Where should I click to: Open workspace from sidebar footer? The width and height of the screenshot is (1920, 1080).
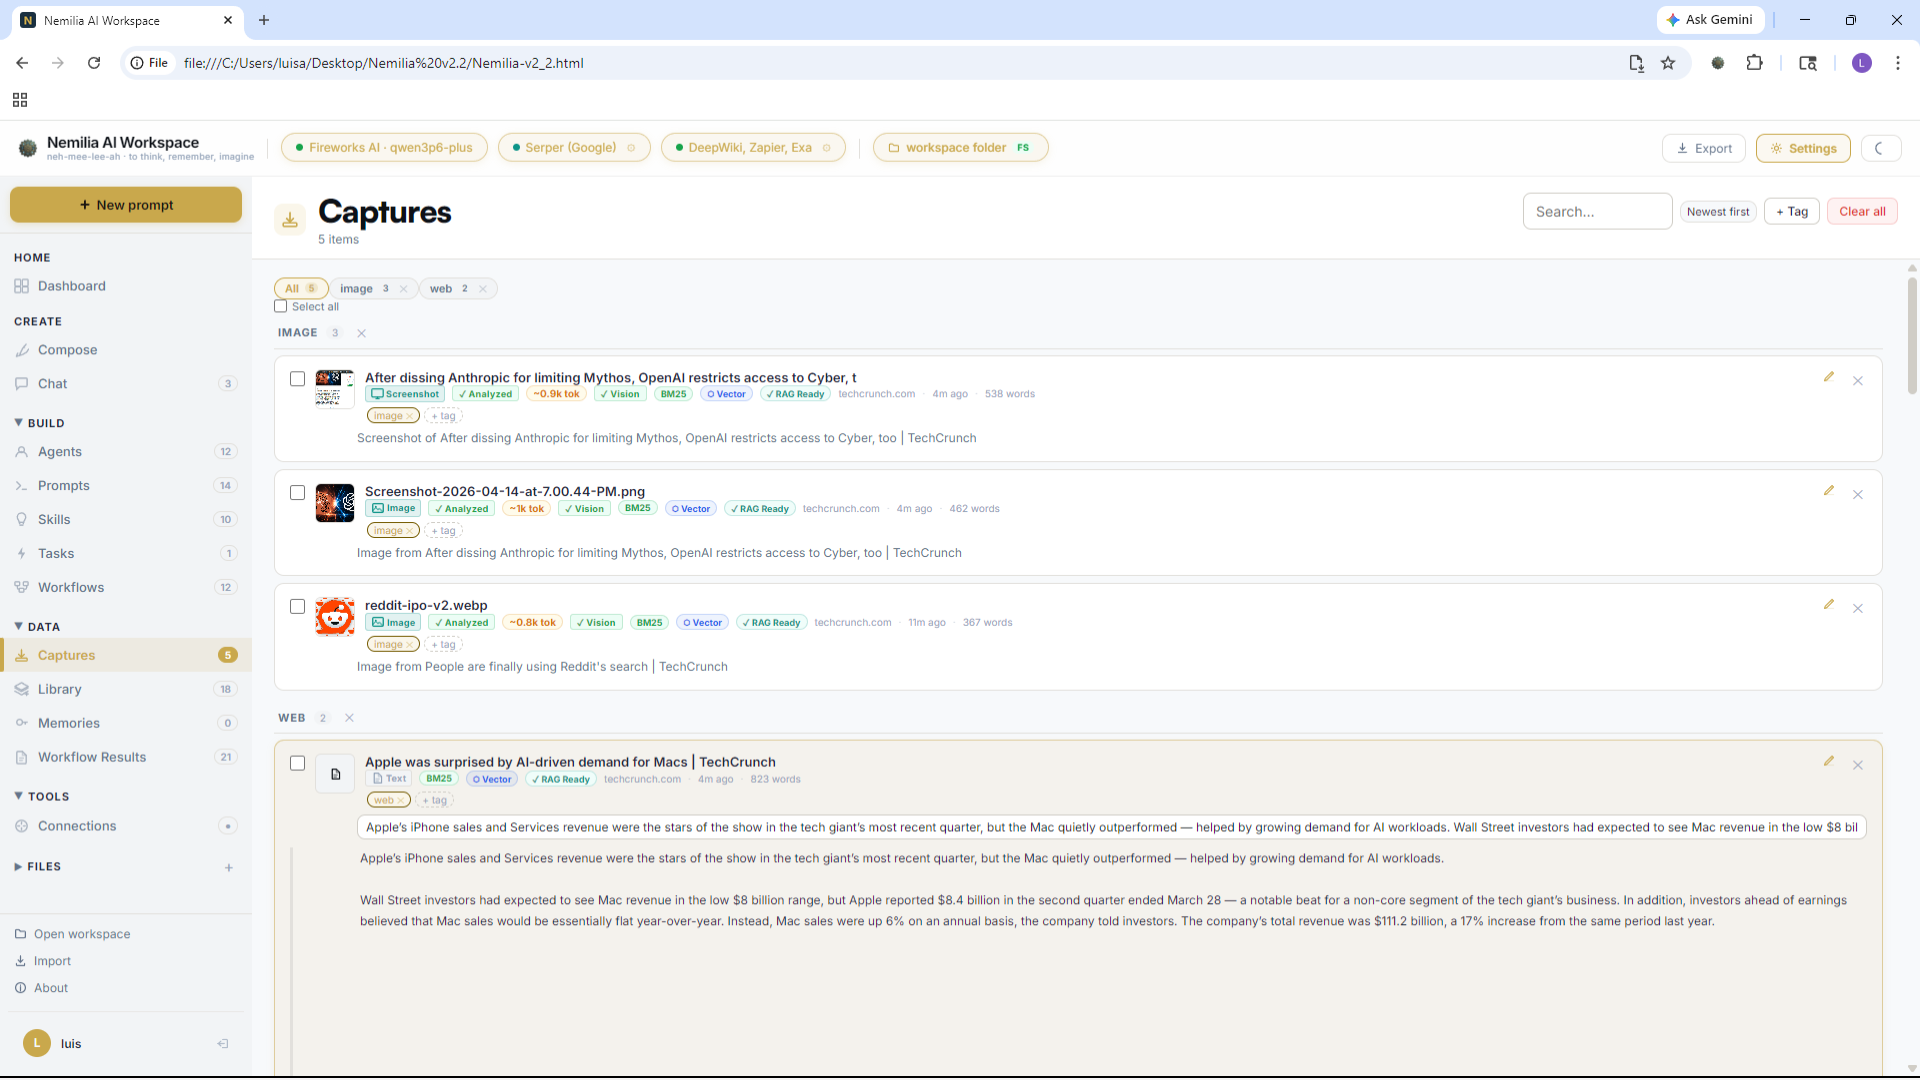(x=73, y=934)
